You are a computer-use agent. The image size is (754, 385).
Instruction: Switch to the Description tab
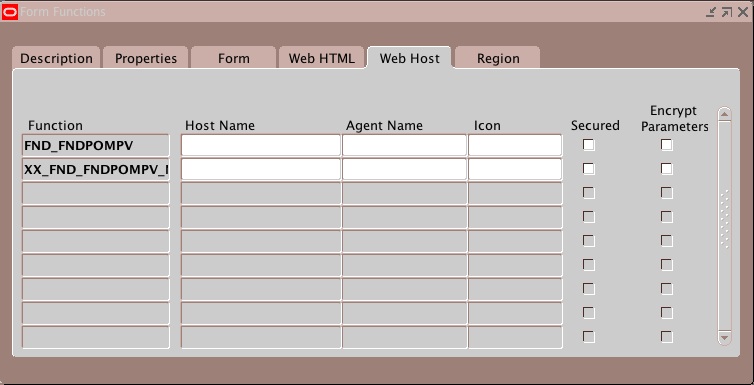[x=56, y=58]
